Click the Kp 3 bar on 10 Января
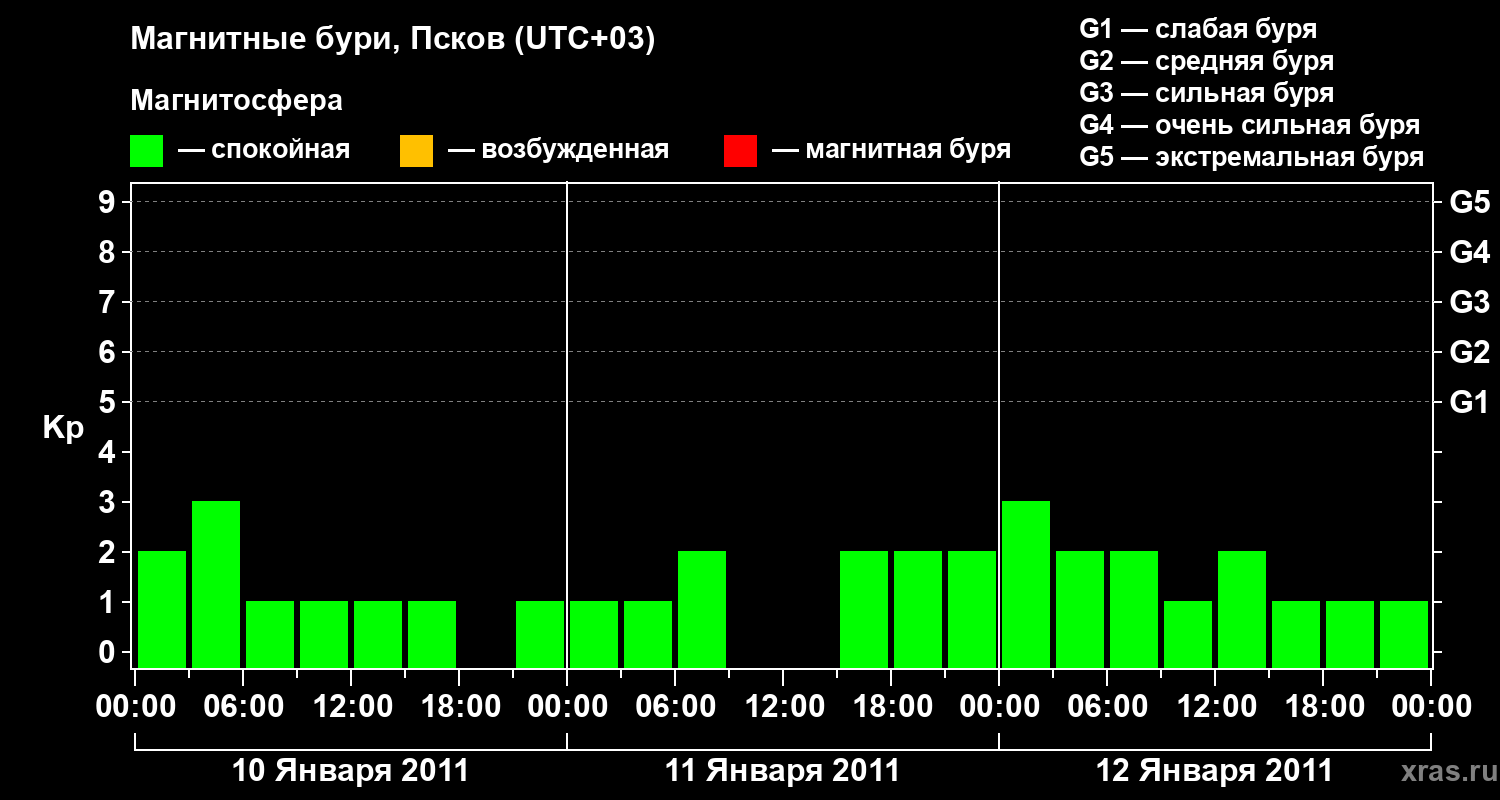 (x=216, y=584)
